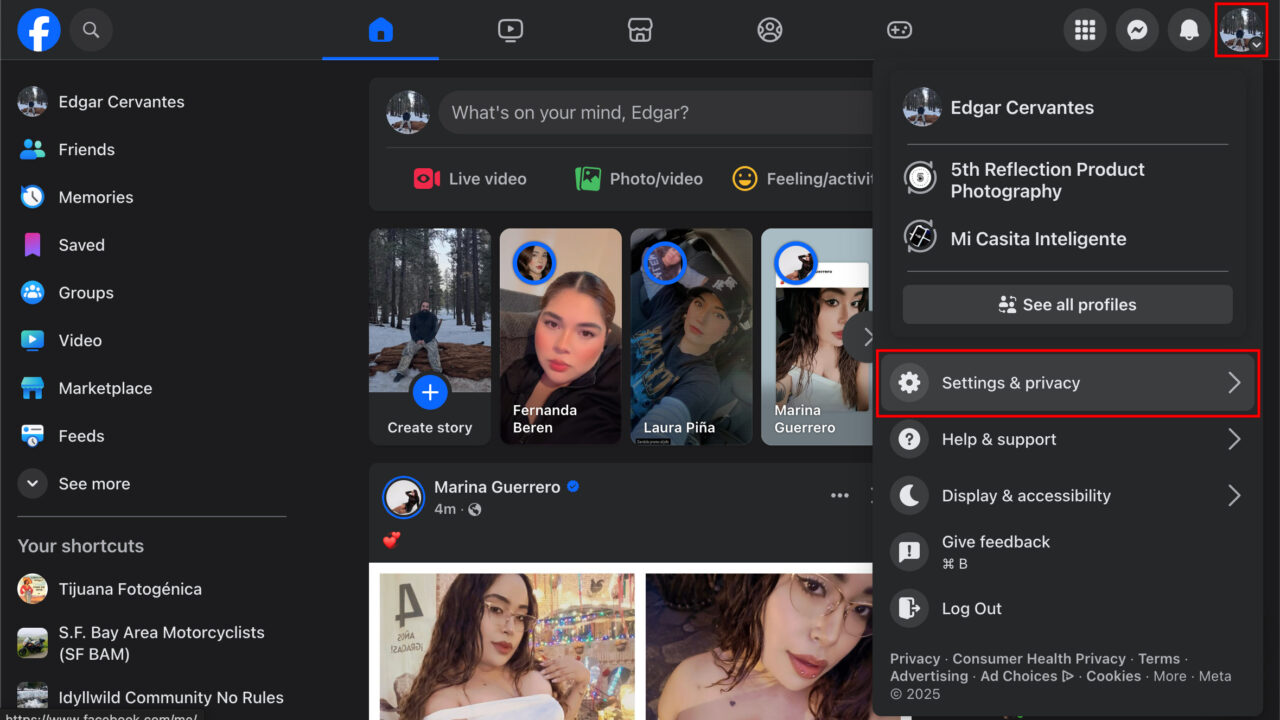Open the Gaming icon in the top bar

coord(899,30)
